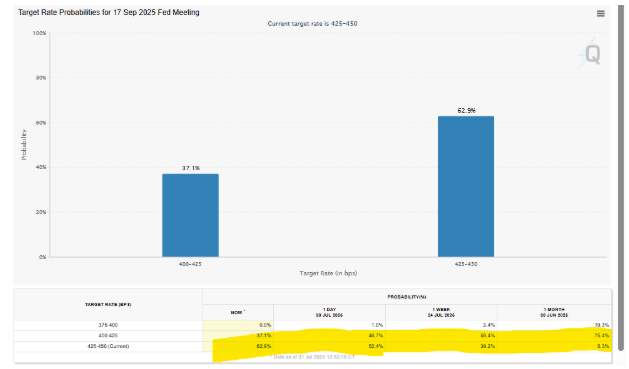The height and width of the screenshot is (369, 629).
Task: Click the 62.9% data label above bar
Action: tap(466, 111)
